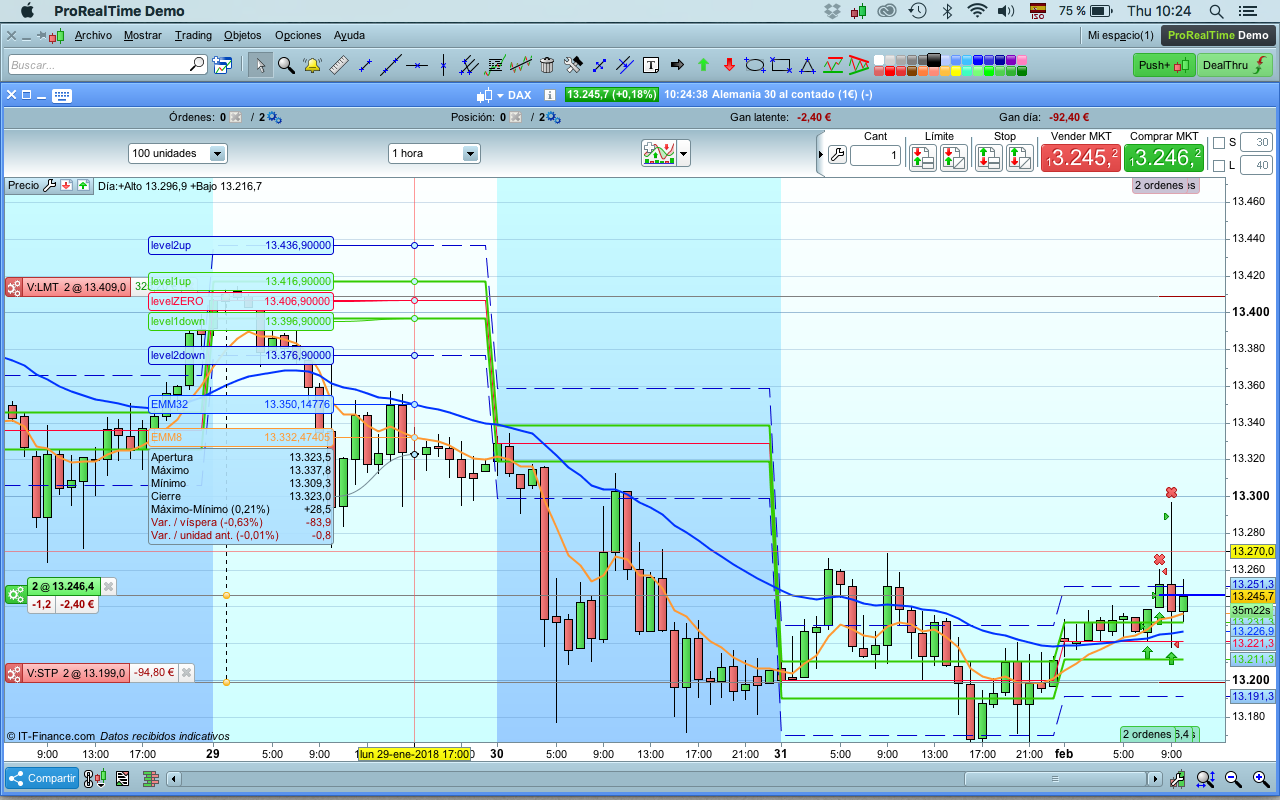Click the Andrews pitchfork drawing tool
Image resolution: width=1280 pixels, height=800 pixels.
(x=468, y=65)
